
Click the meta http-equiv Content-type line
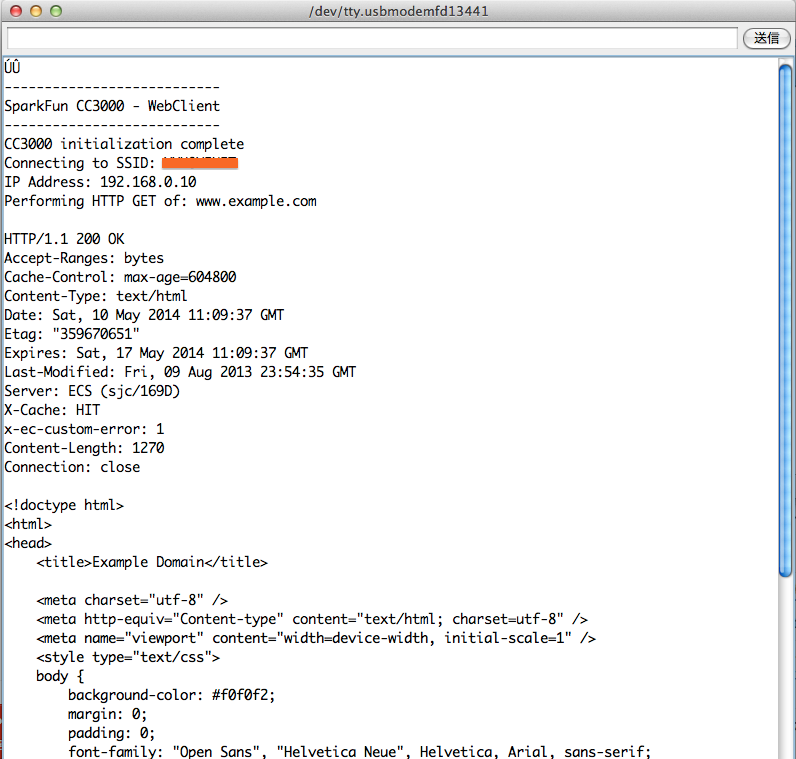(312, 619)
